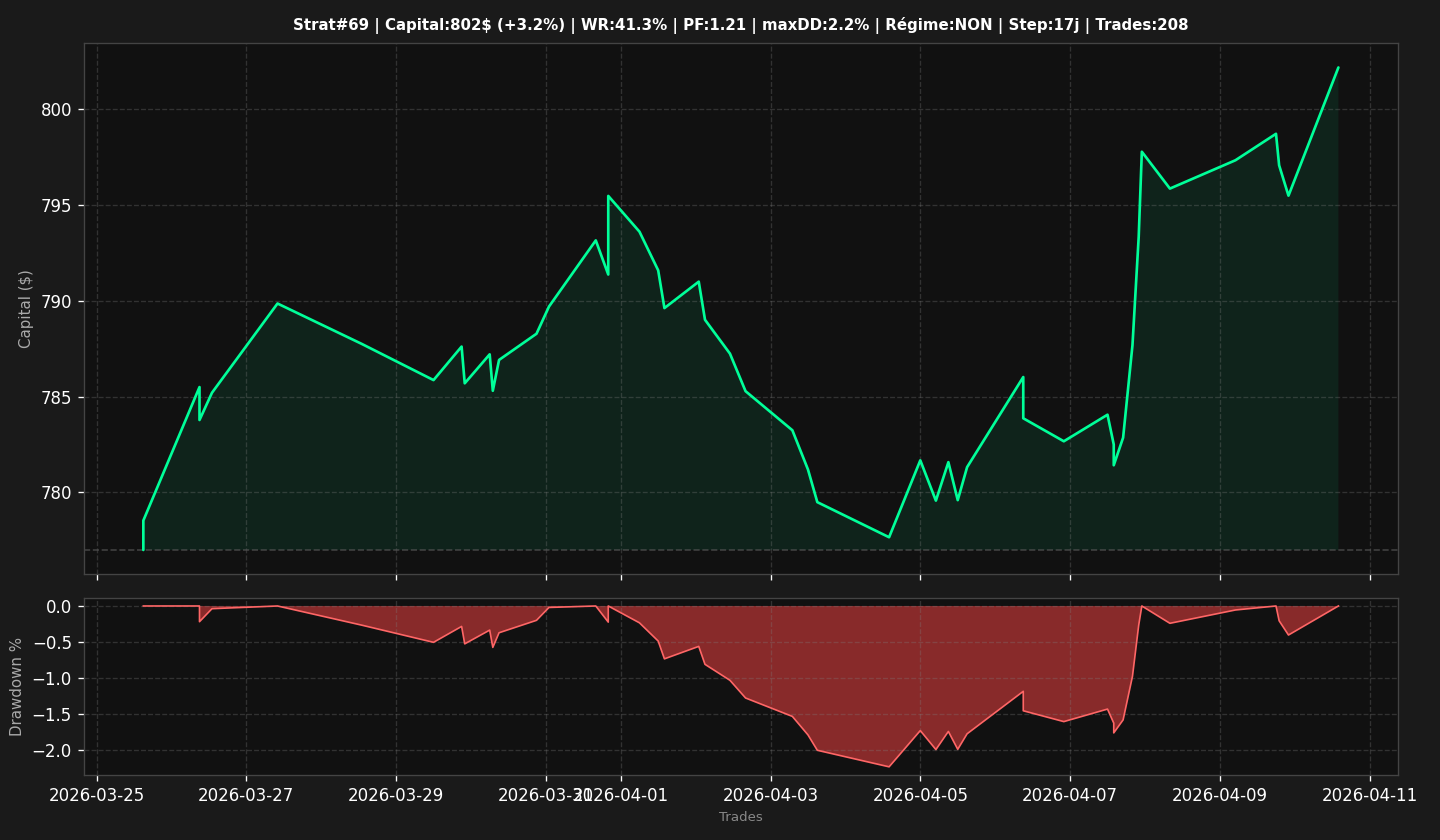Click the 'Drawdown %' y-axis label
Screen dimensions: 1440x840
(16, 687)
